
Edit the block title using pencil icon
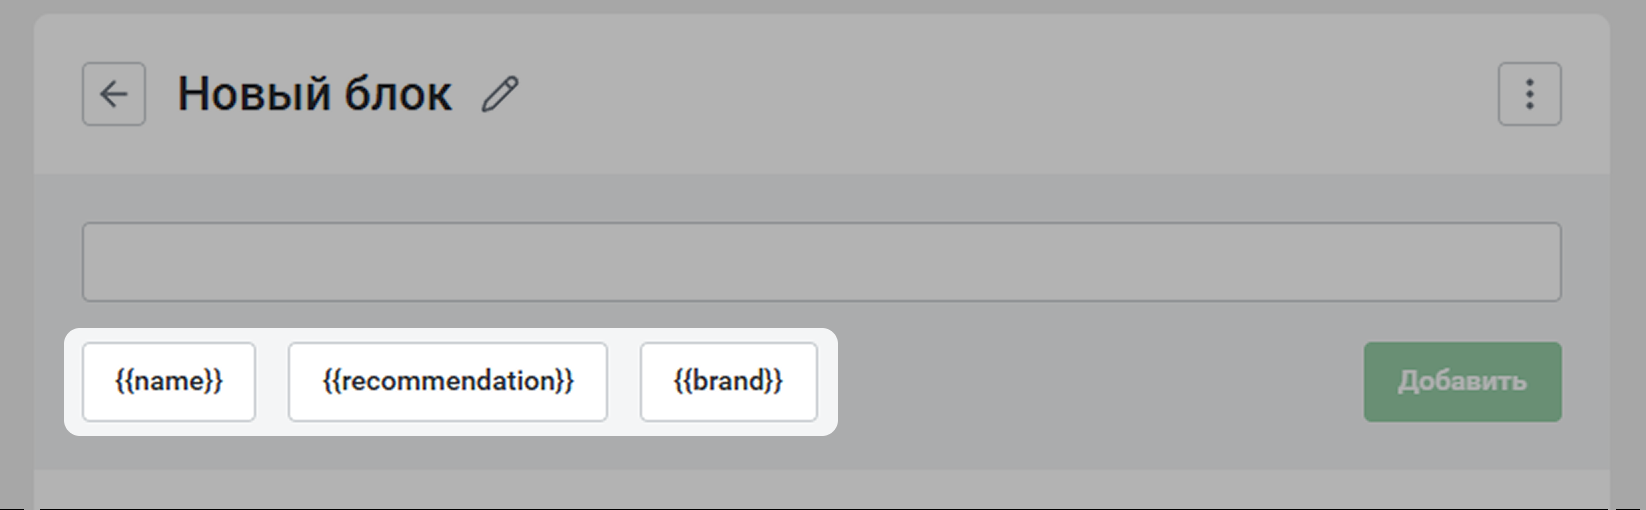coord(500,94)
